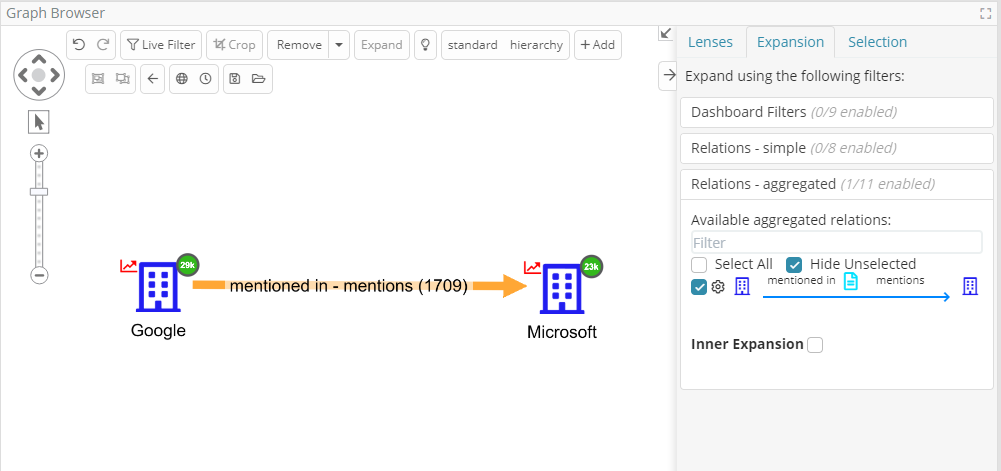Collapse side panel with right arrow

point(668,76)
